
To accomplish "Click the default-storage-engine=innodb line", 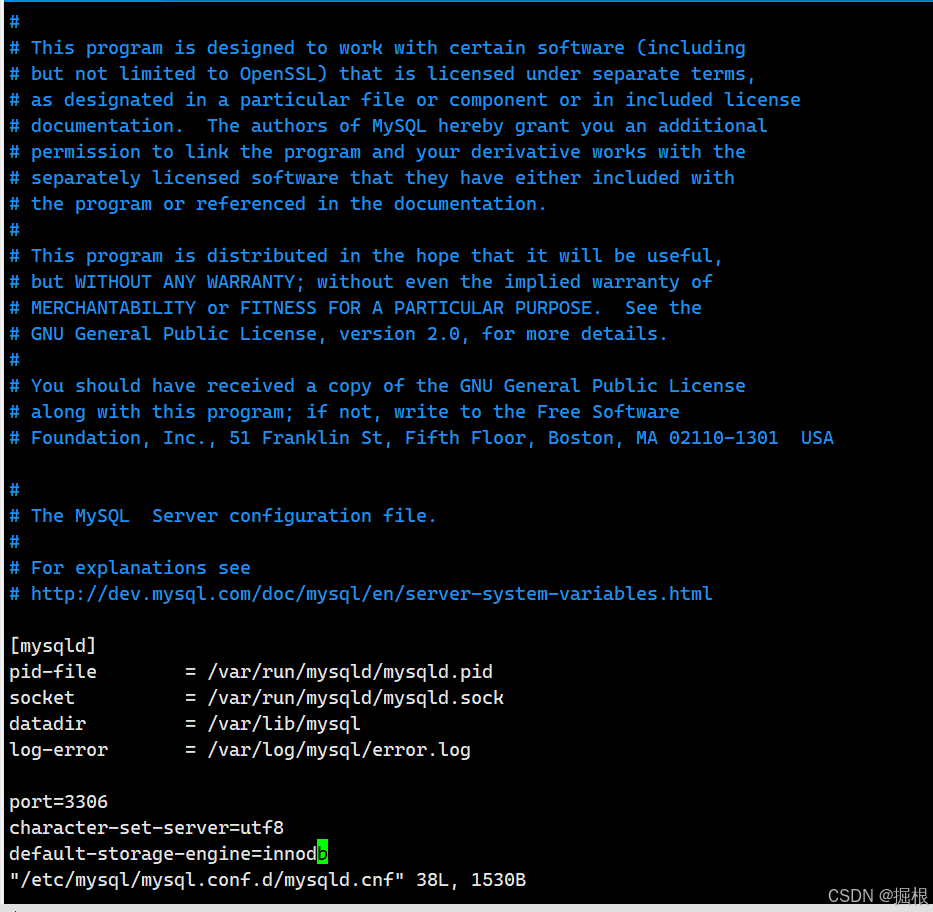I will point(168,854).
